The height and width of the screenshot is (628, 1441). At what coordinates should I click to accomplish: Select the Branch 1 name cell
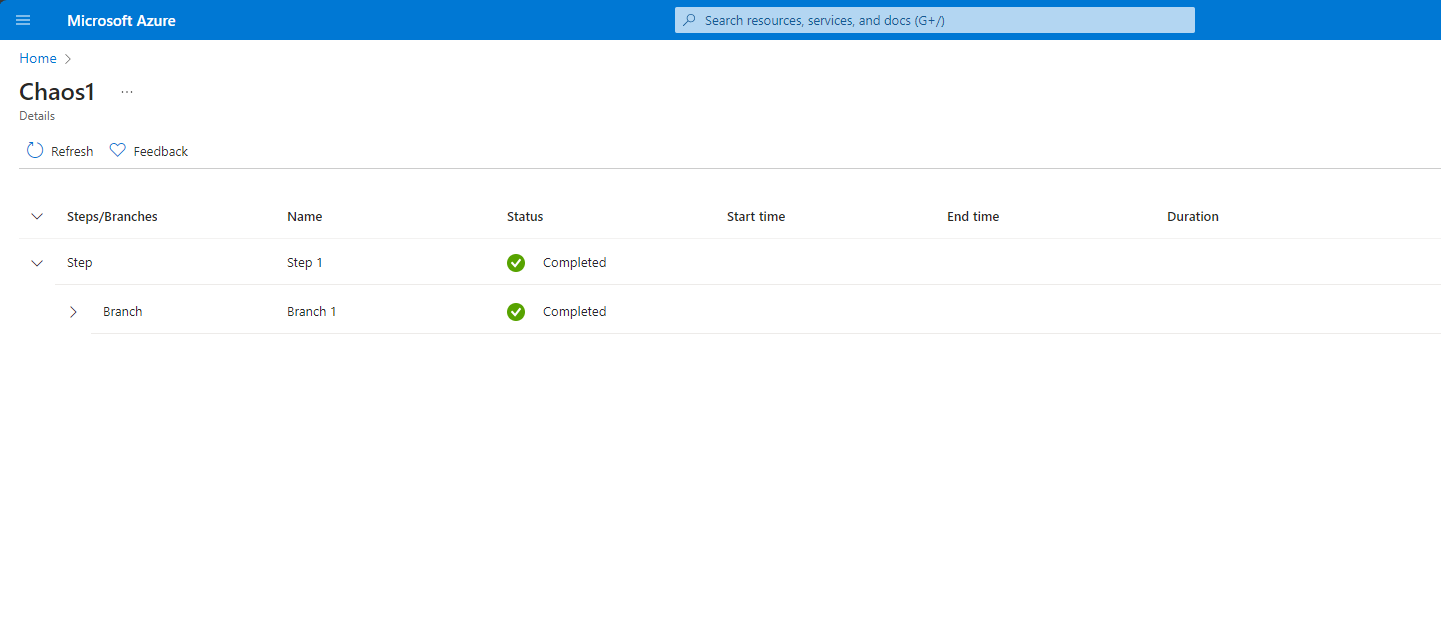click(311, 312)
